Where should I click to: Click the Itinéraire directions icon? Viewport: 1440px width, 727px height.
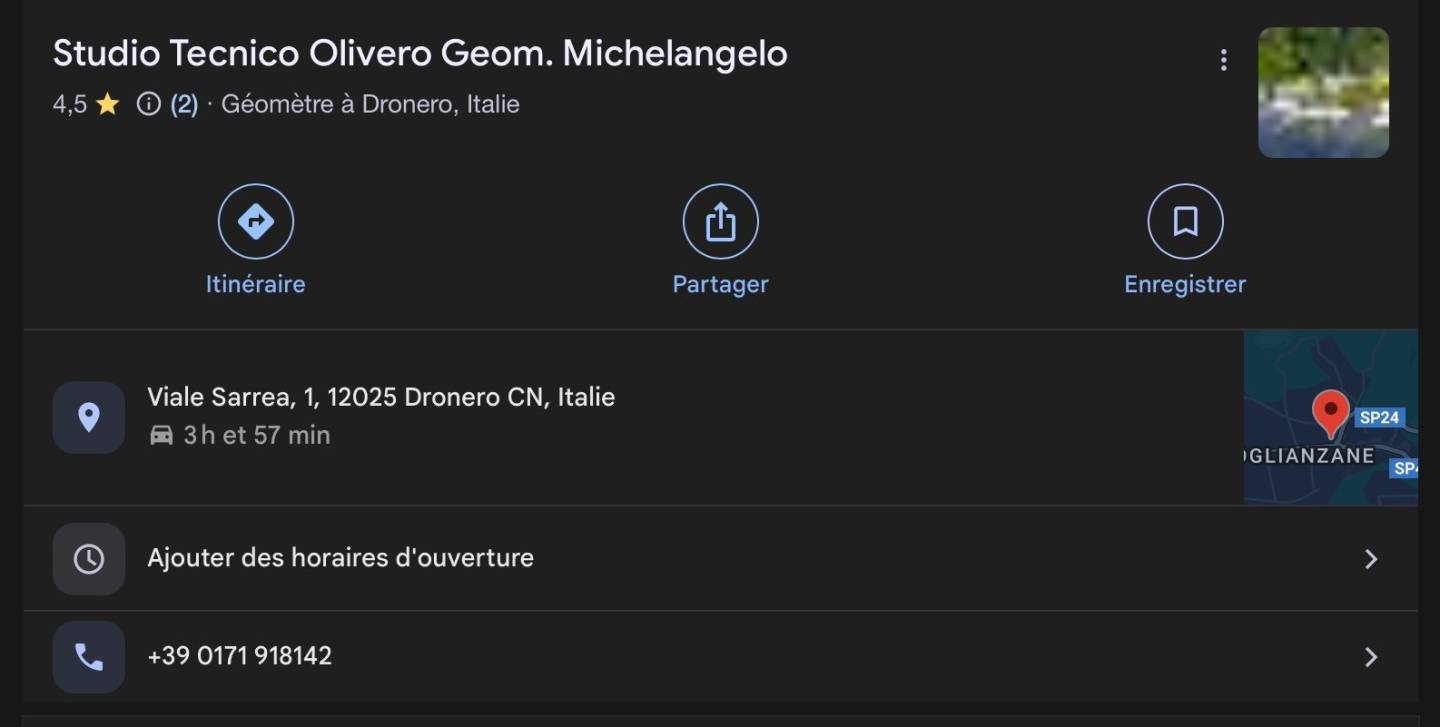click(255, 221)
